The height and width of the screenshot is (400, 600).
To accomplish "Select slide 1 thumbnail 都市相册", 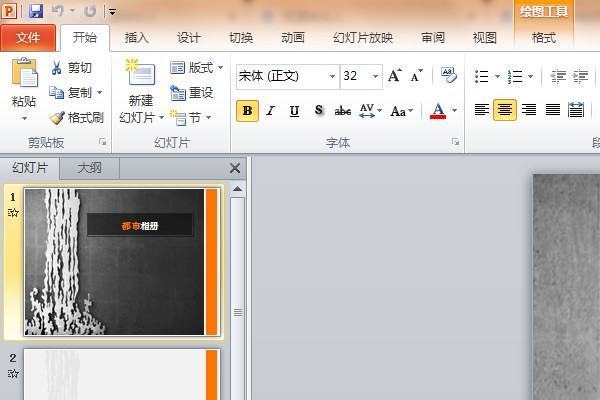I will (x=115, y=262).
